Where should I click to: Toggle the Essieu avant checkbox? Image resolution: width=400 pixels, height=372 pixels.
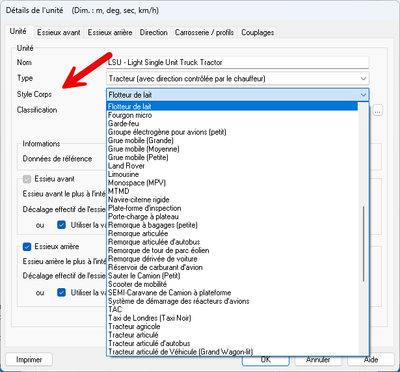pyautogui.click(x=27, y=179)
